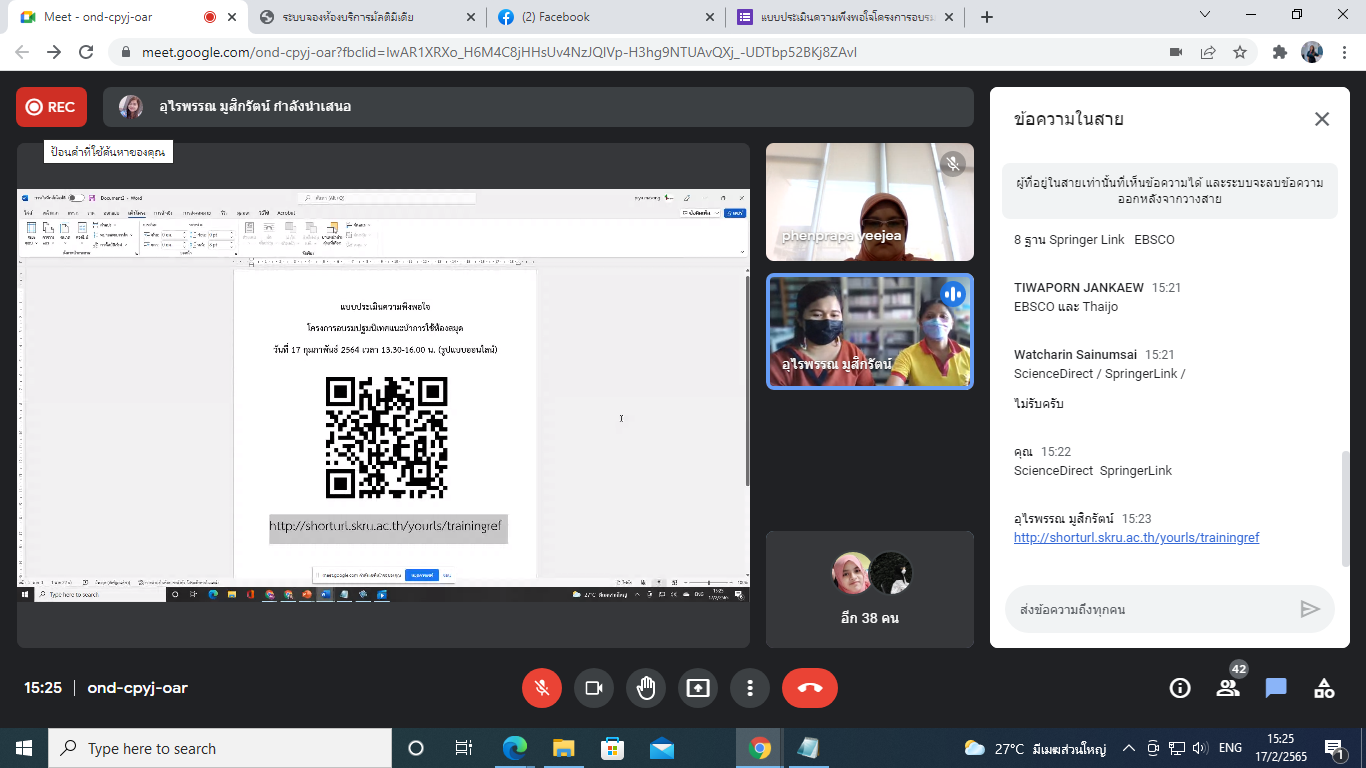Close the Facebook tab
The width and height of the screenshot is (1366, 768).
pos(710,17)
